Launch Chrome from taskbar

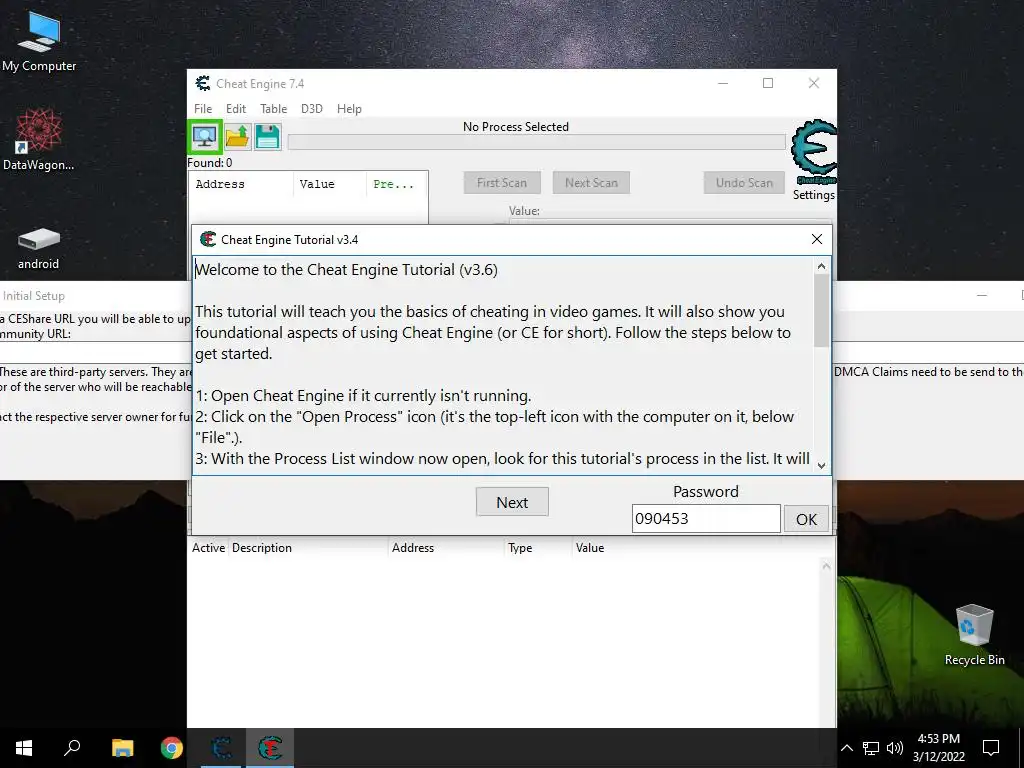(172, 748)
